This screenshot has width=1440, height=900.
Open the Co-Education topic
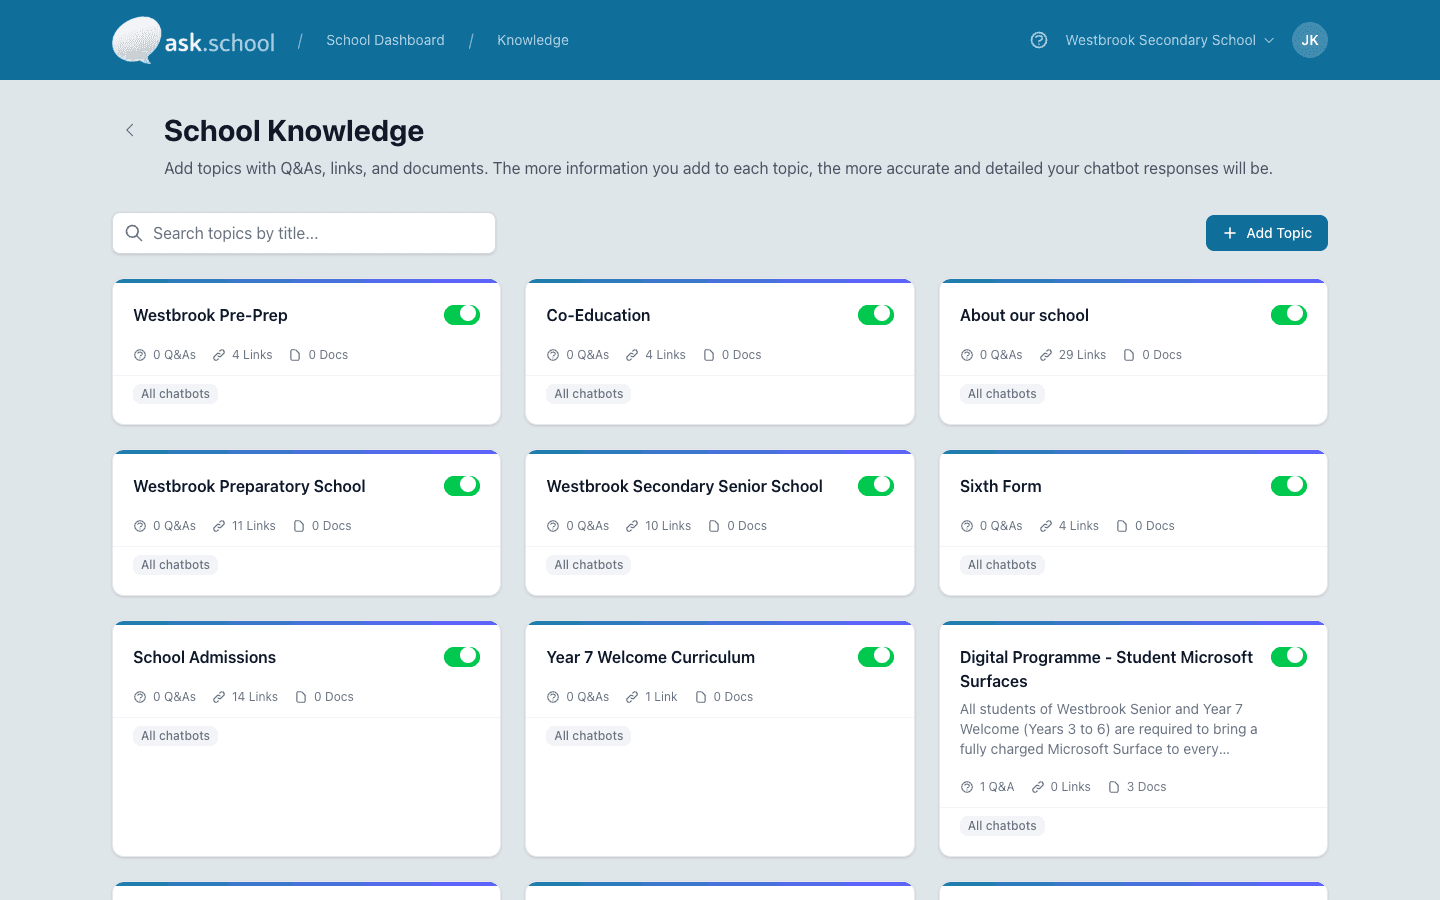point(598,315)
